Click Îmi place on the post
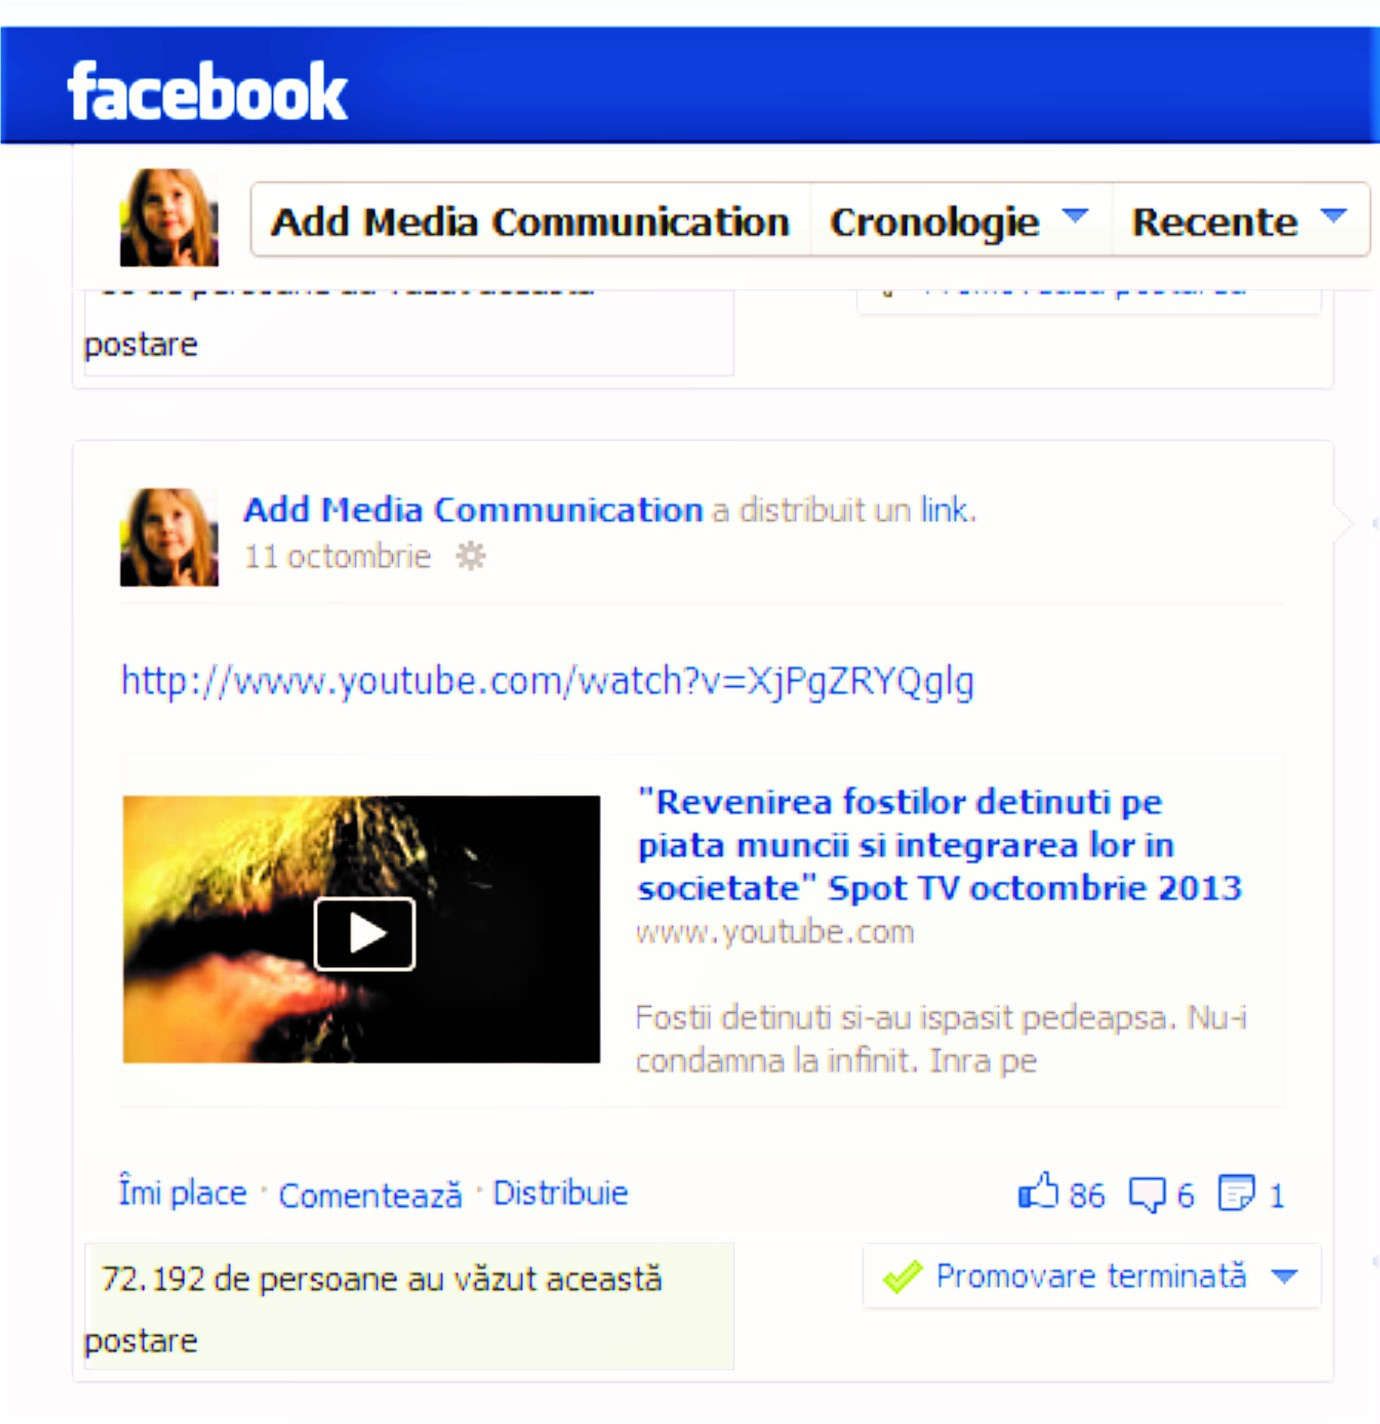1380x1424 pixels. [183, 1192]
